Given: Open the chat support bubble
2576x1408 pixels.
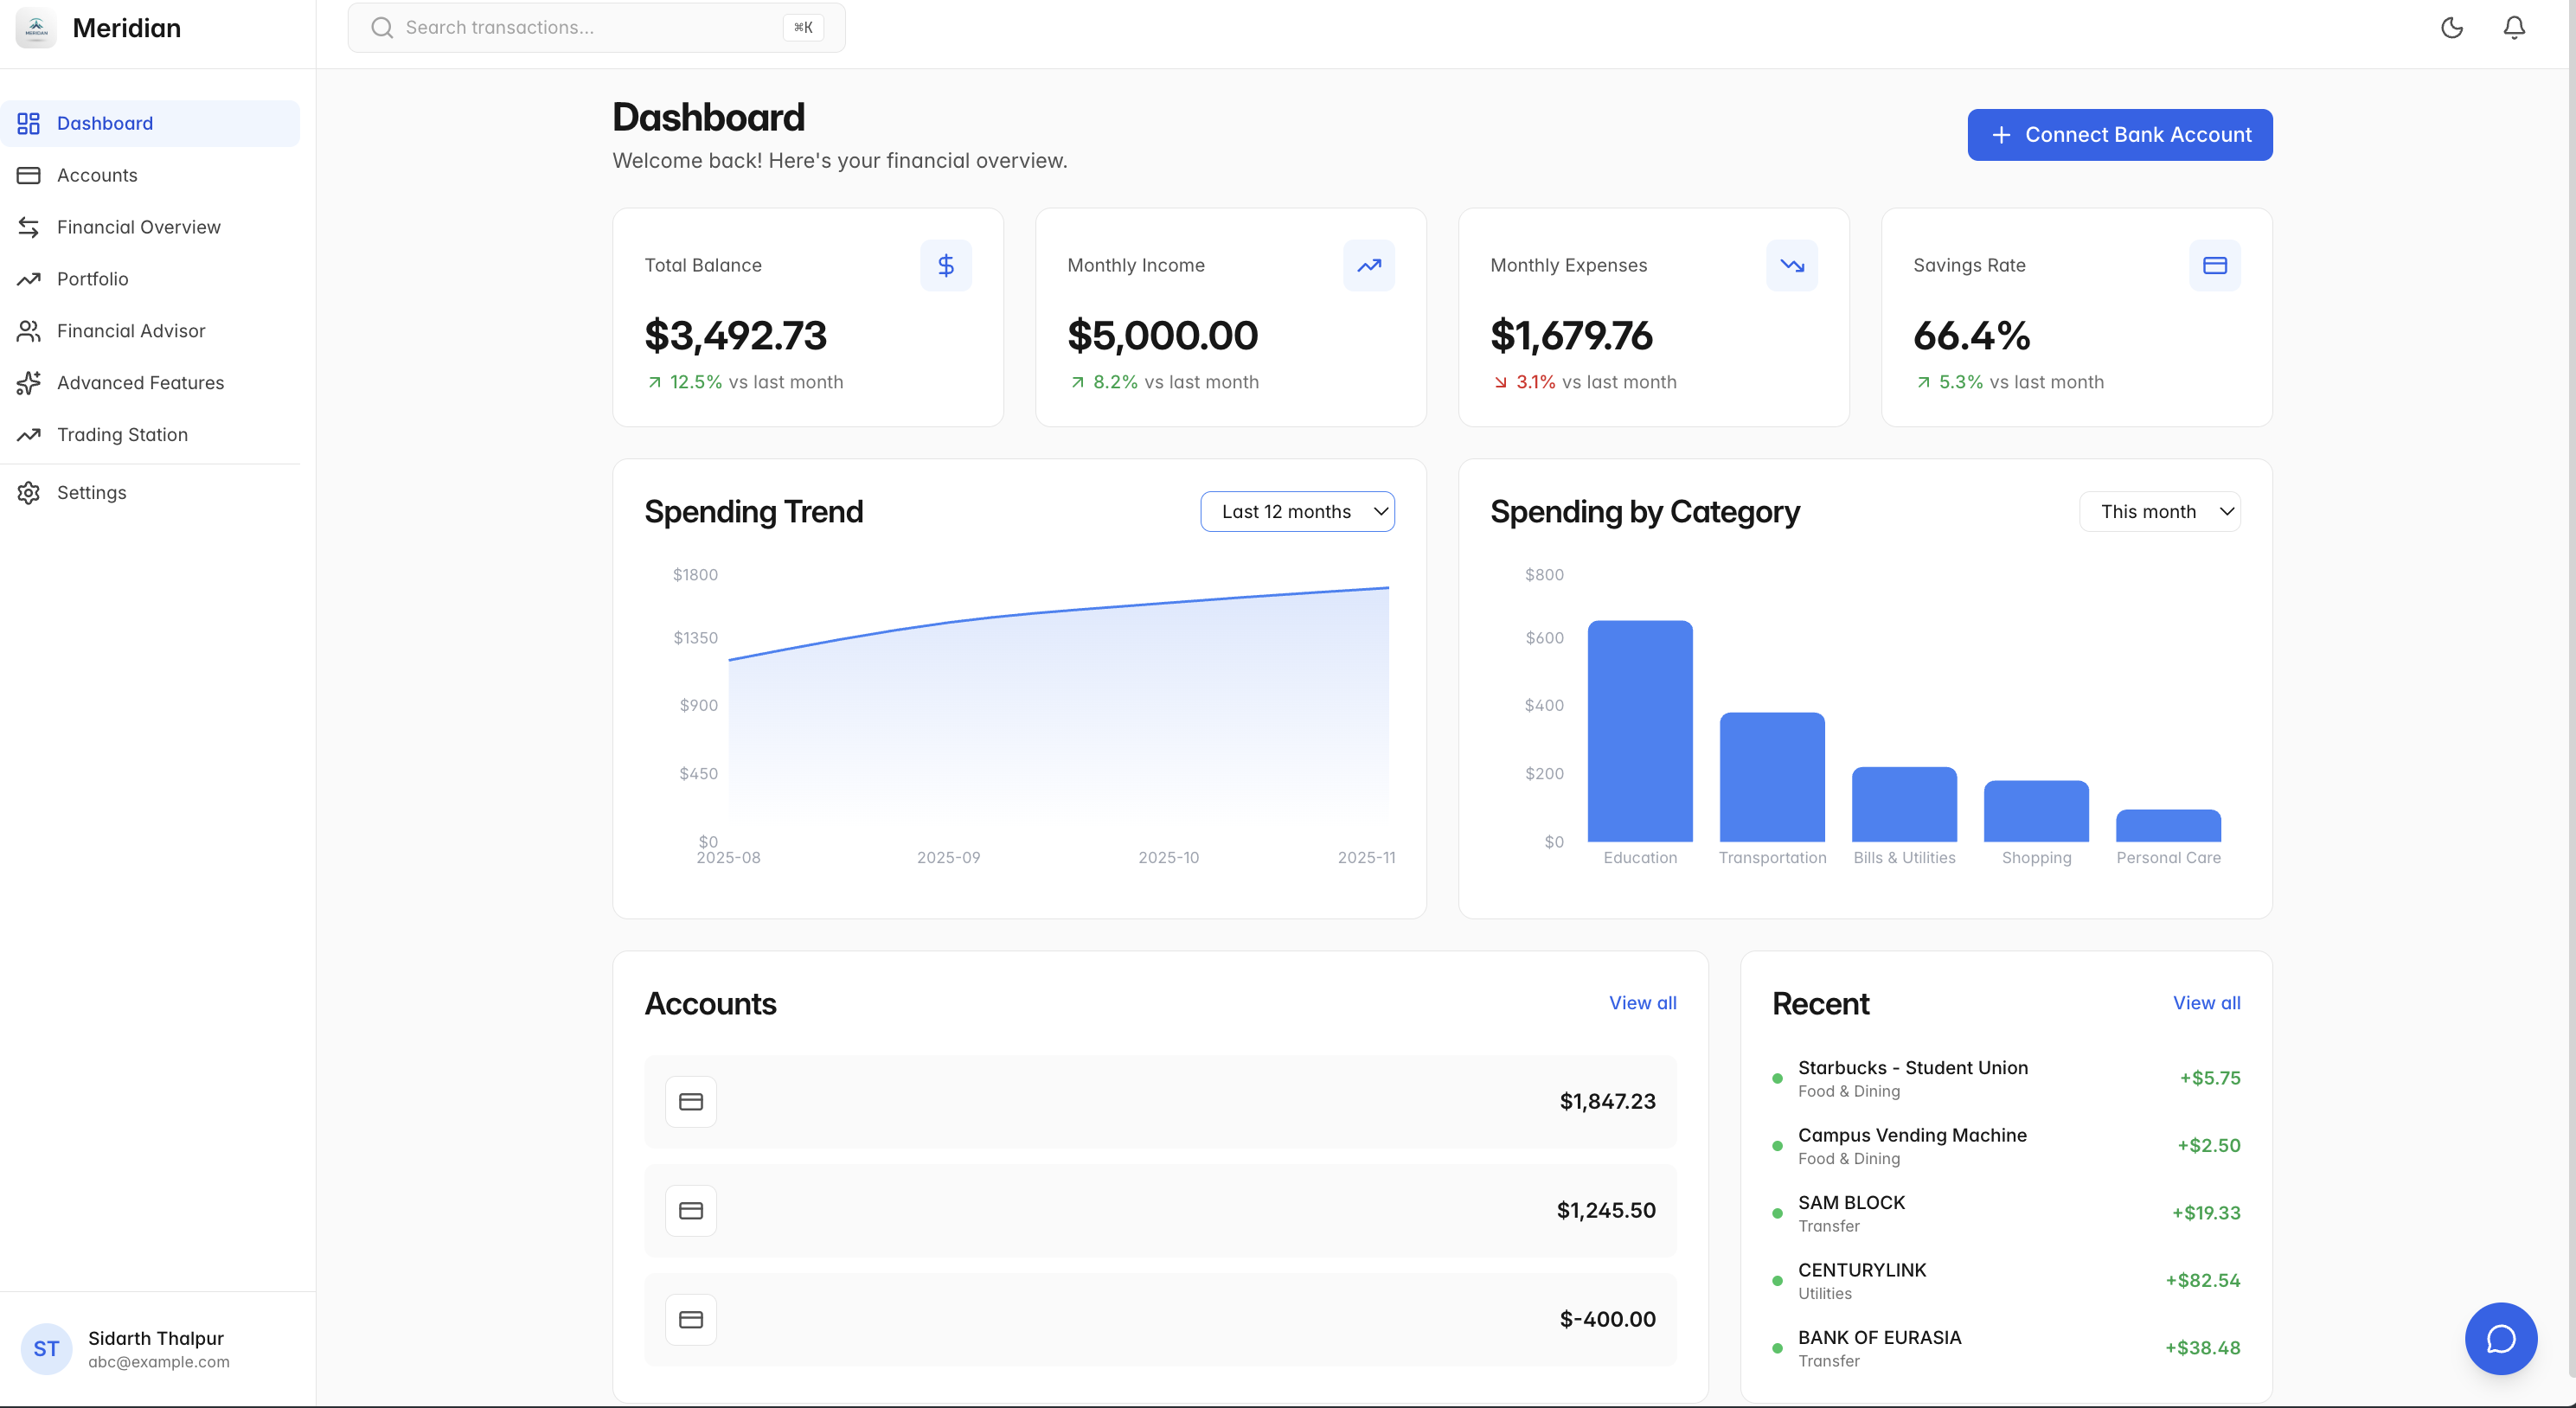Looking at the screenshot, I should point(2500,1338).
